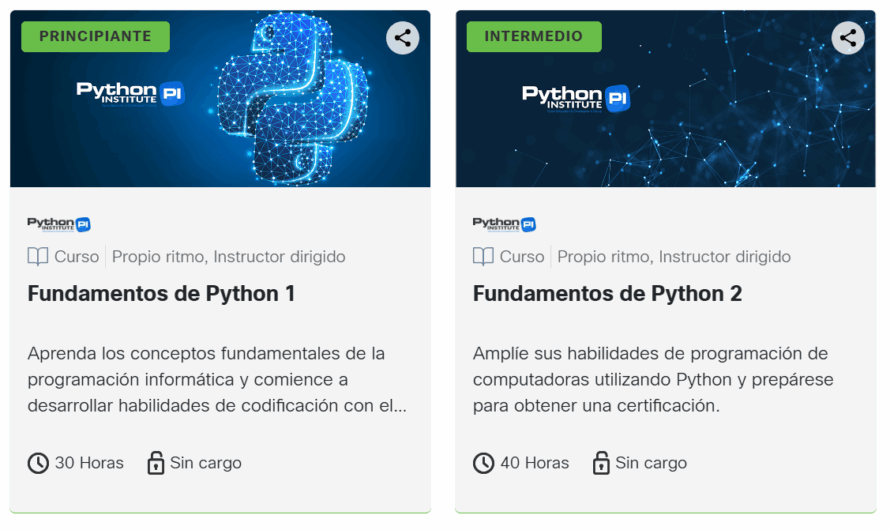This screenshot has width=890, height=530.
Task: Click the small Python Institute logo in Python 1 card
Action: tap(59, 224)
